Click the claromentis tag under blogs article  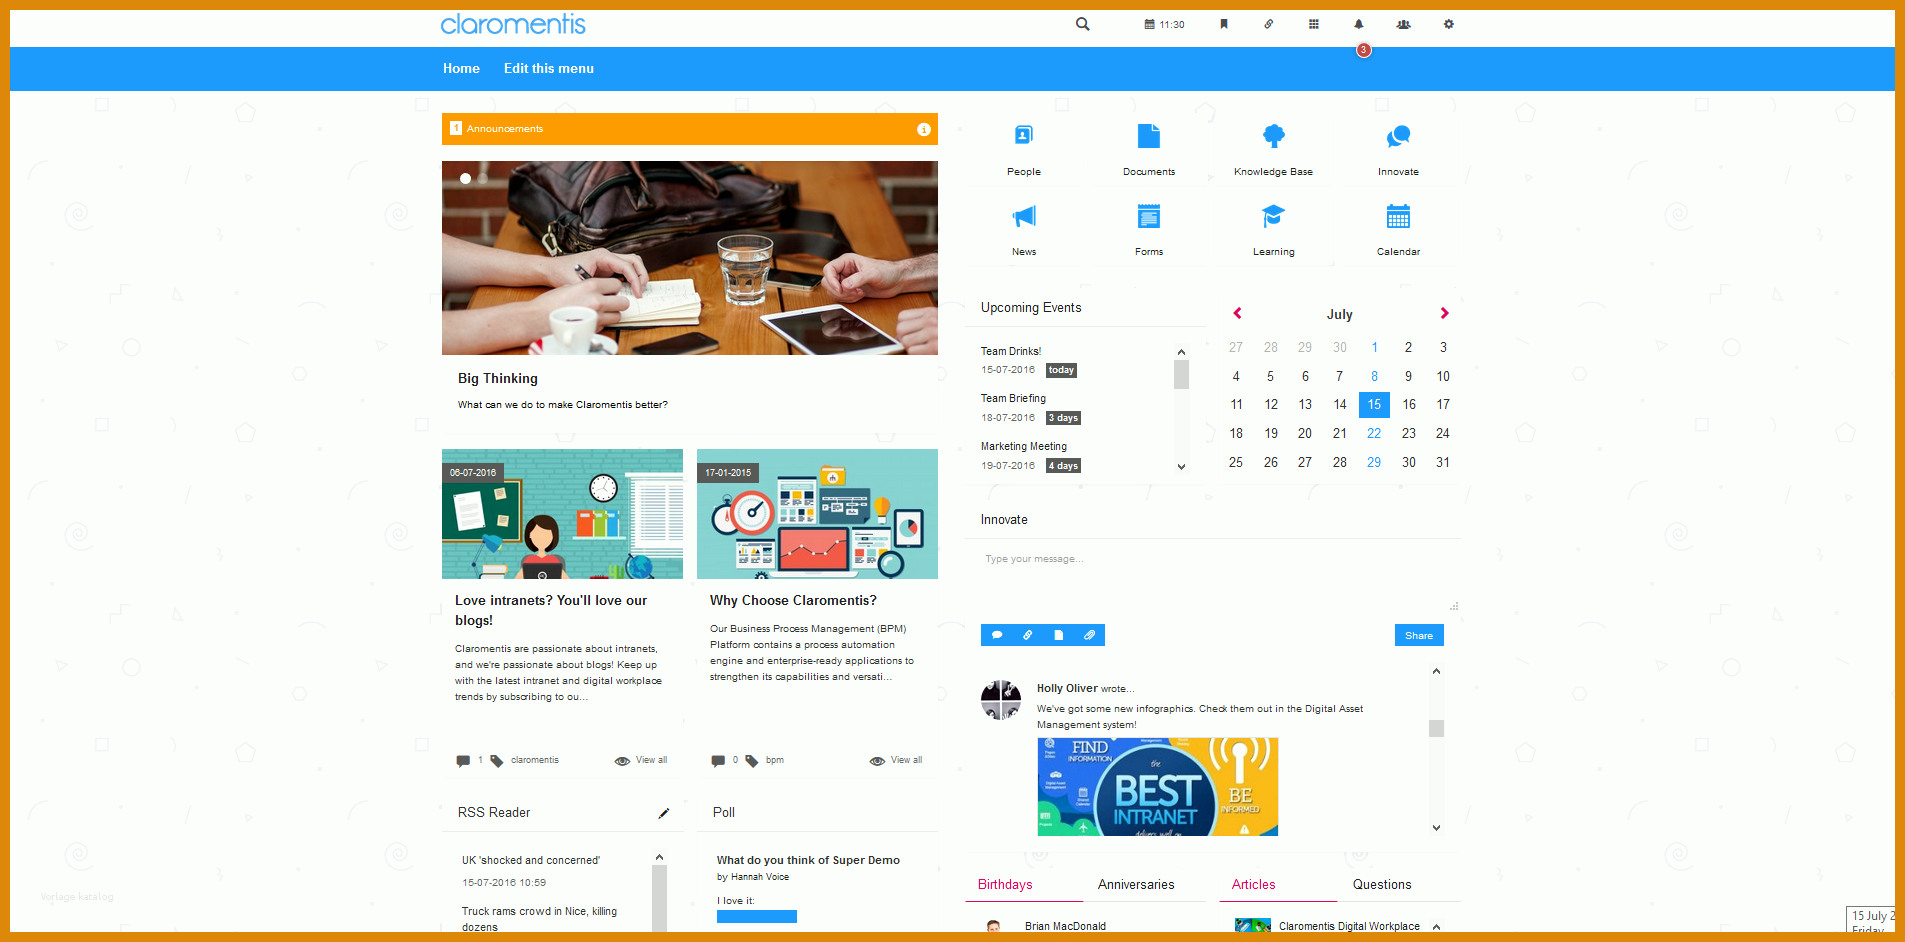pos(535,760)
